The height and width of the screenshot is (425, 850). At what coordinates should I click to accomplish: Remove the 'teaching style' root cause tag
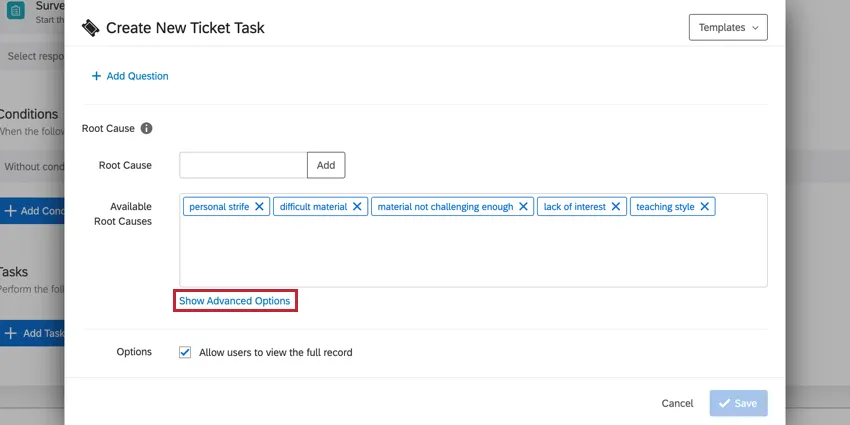click(705, 207)
